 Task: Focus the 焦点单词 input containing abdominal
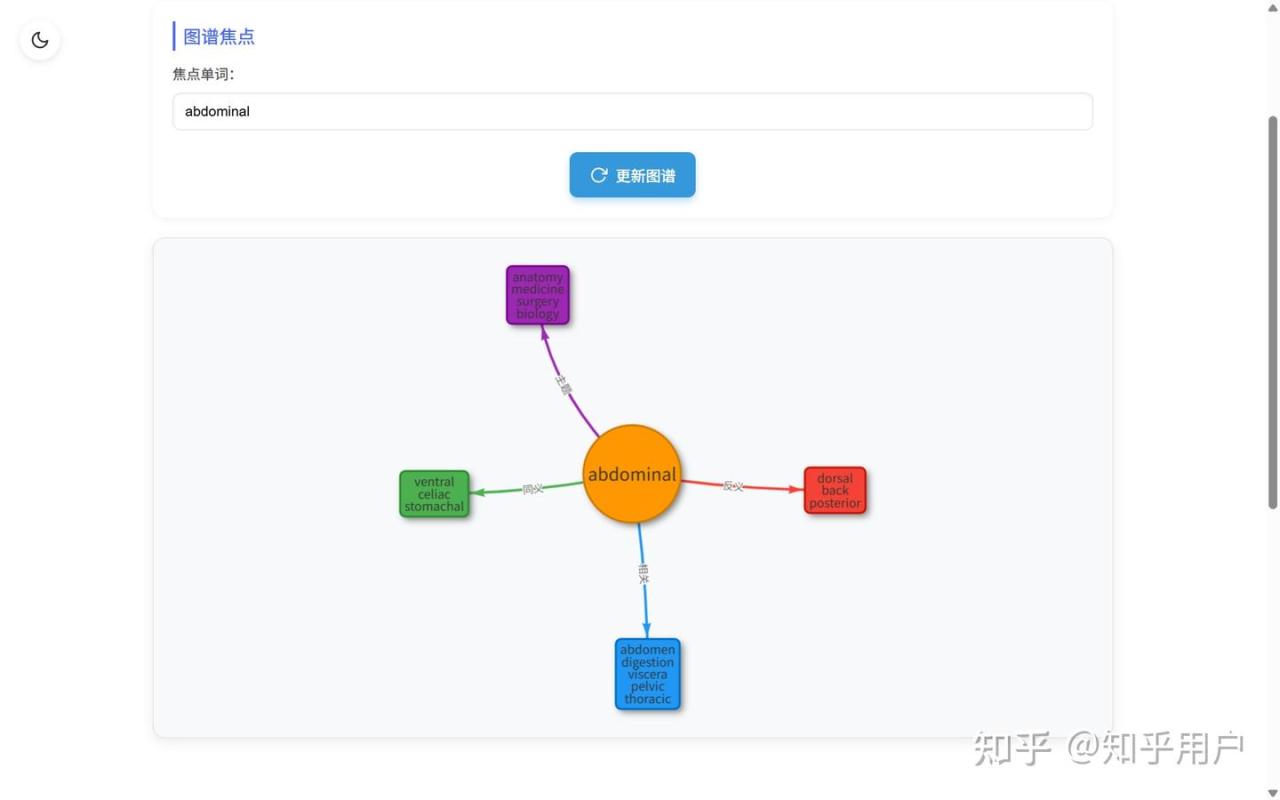[x=632, y=112]
